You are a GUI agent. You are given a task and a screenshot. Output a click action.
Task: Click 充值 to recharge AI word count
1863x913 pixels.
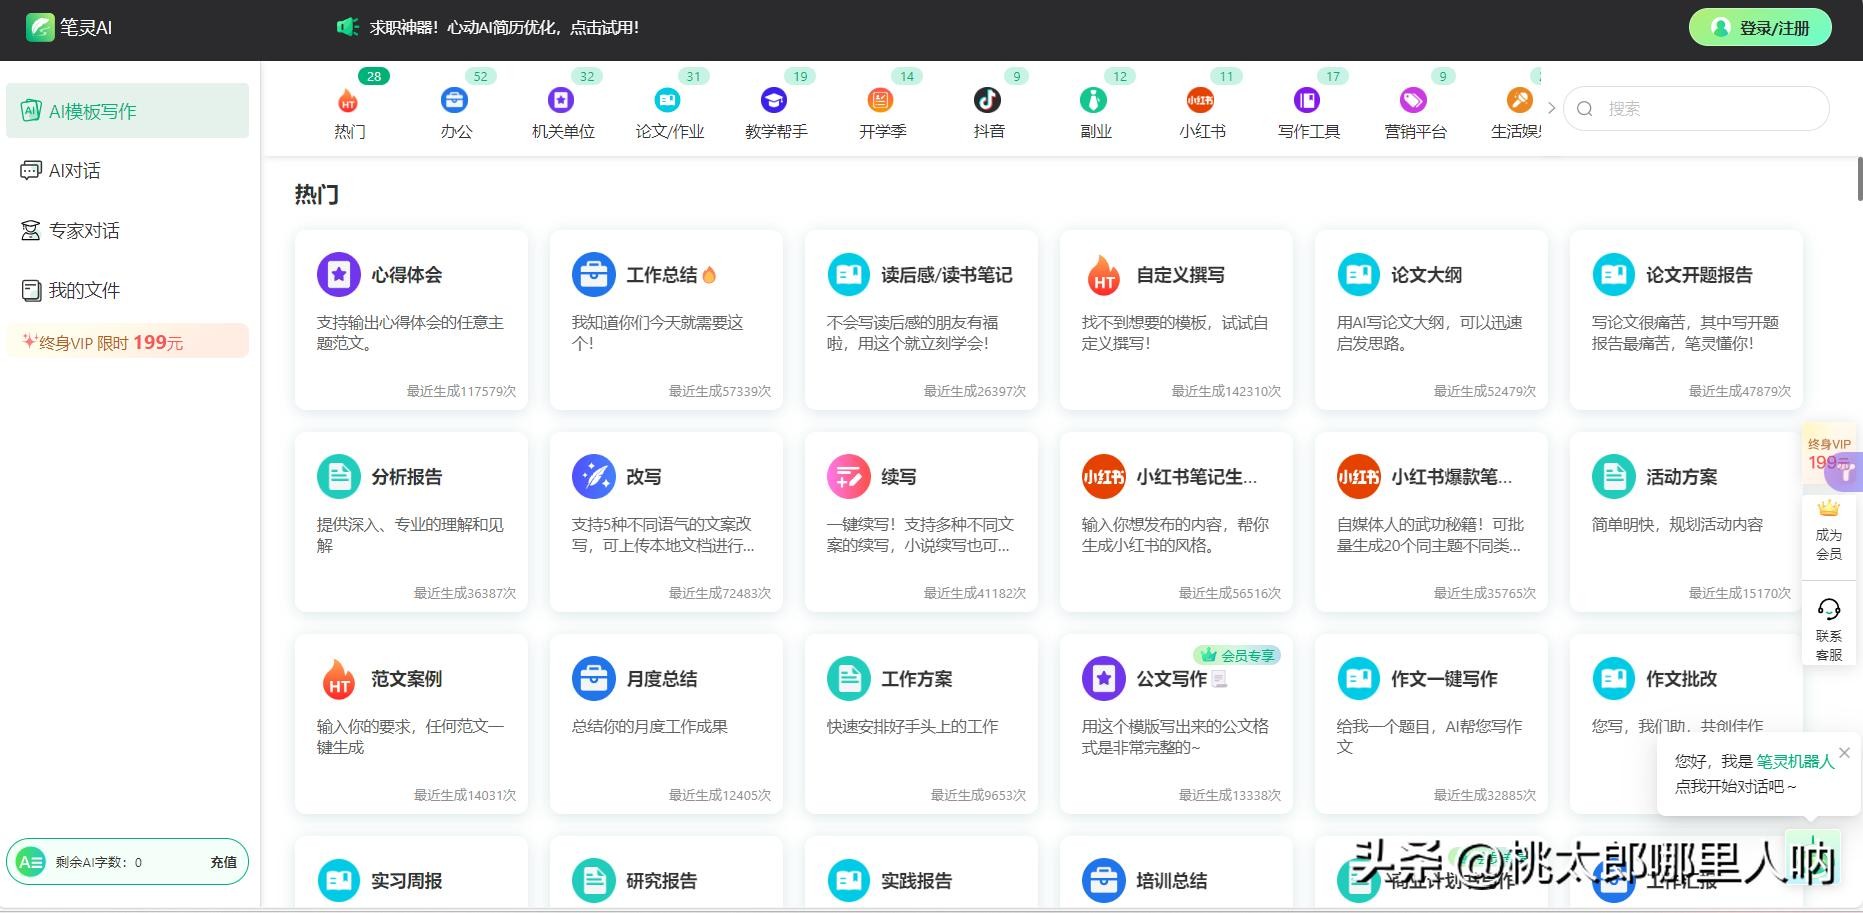(x=223, y=862)
